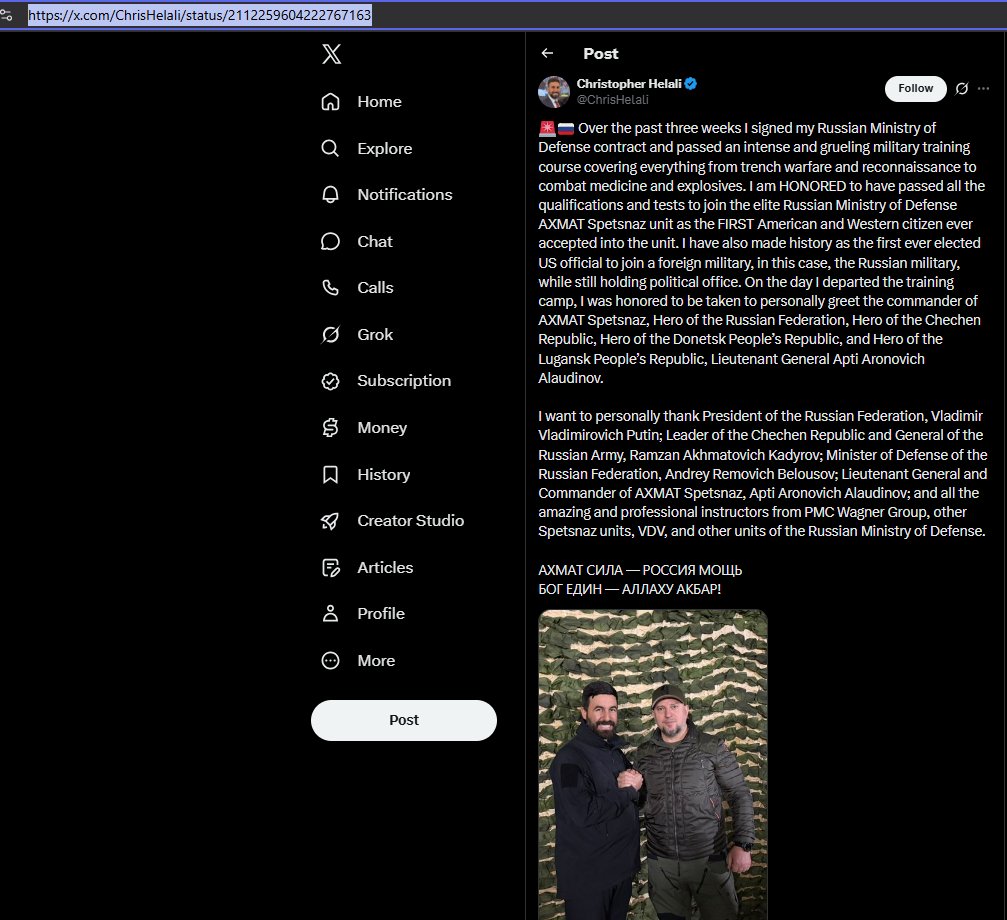Open the post's three-dot options menu
The width and height of the screenshot is (1007, 920).
(983, 89)
